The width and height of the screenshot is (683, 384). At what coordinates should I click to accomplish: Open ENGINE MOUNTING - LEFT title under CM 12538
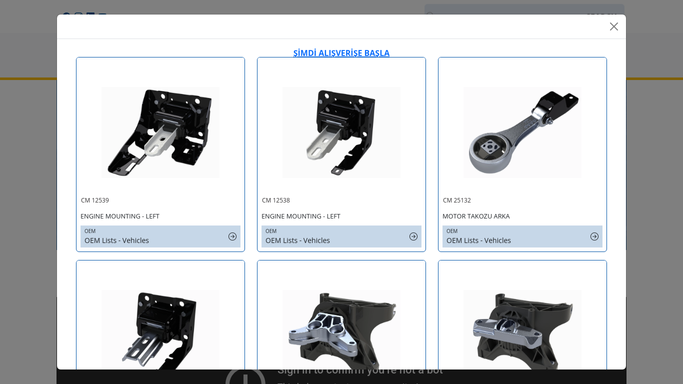coord(301,216)
